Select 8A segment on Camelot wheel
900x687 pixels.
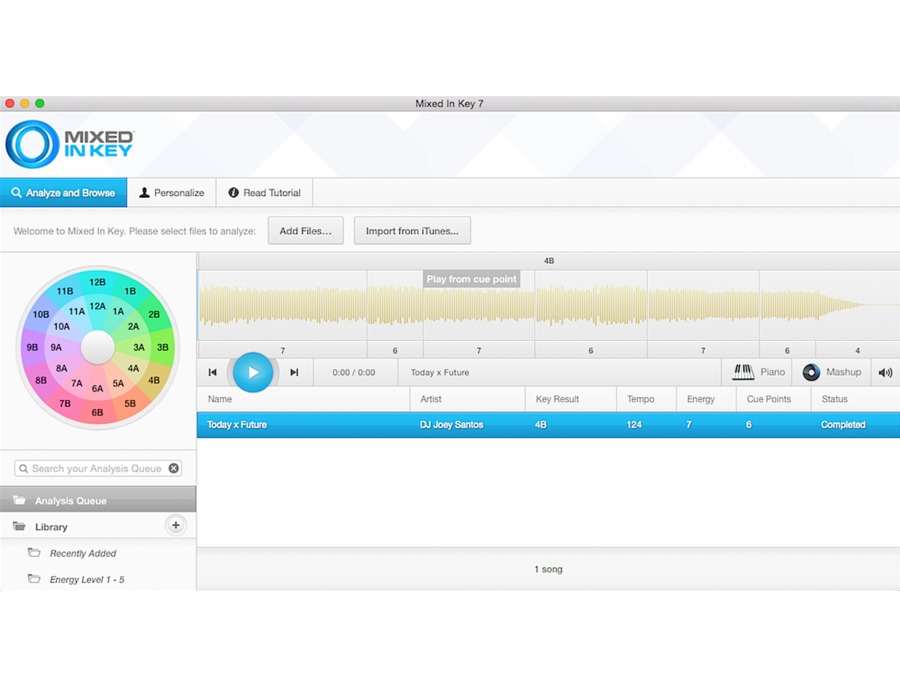tap(61, 368)
